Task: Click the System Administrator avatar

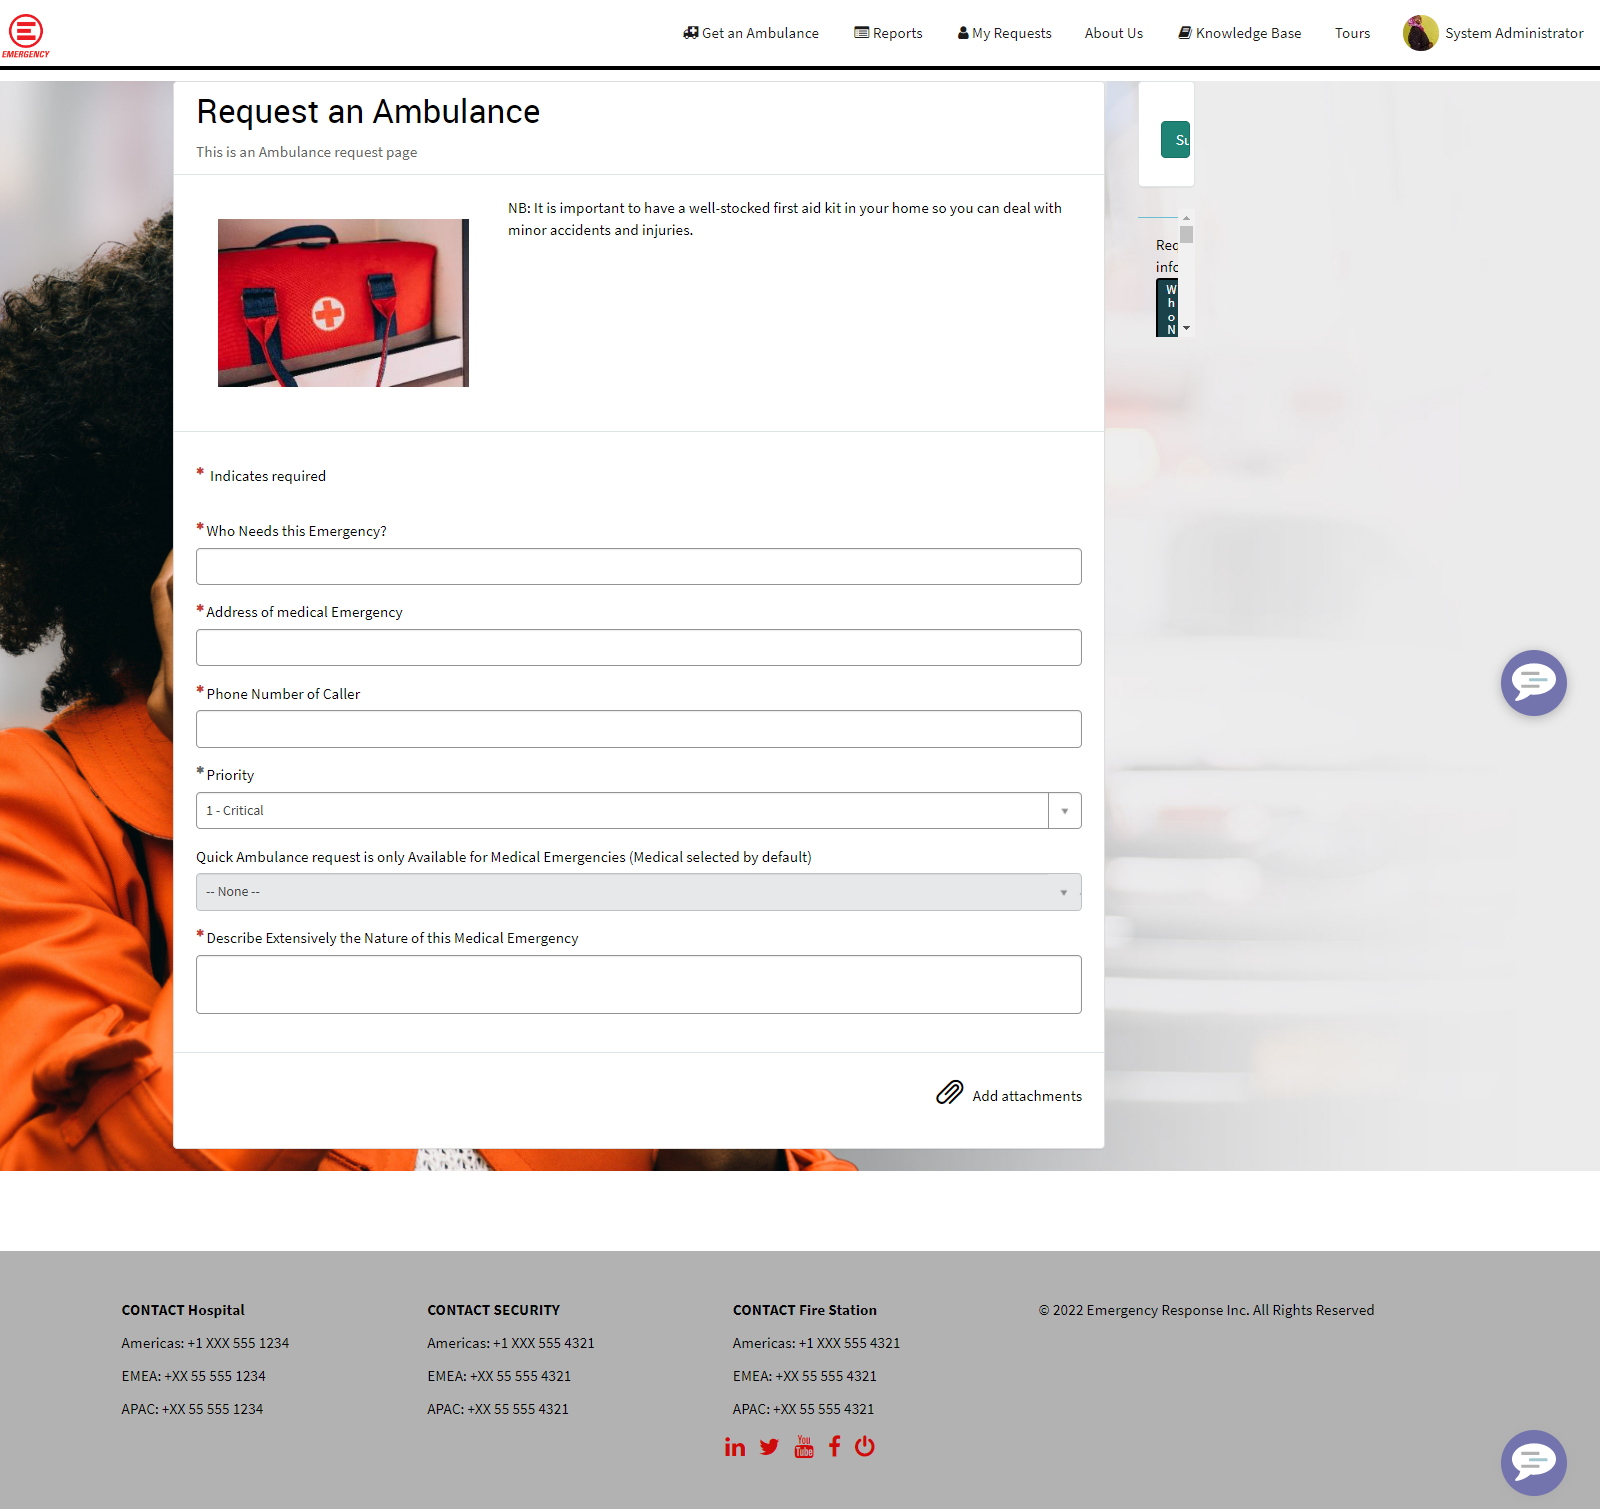Action: click(x=1420, y=33)
